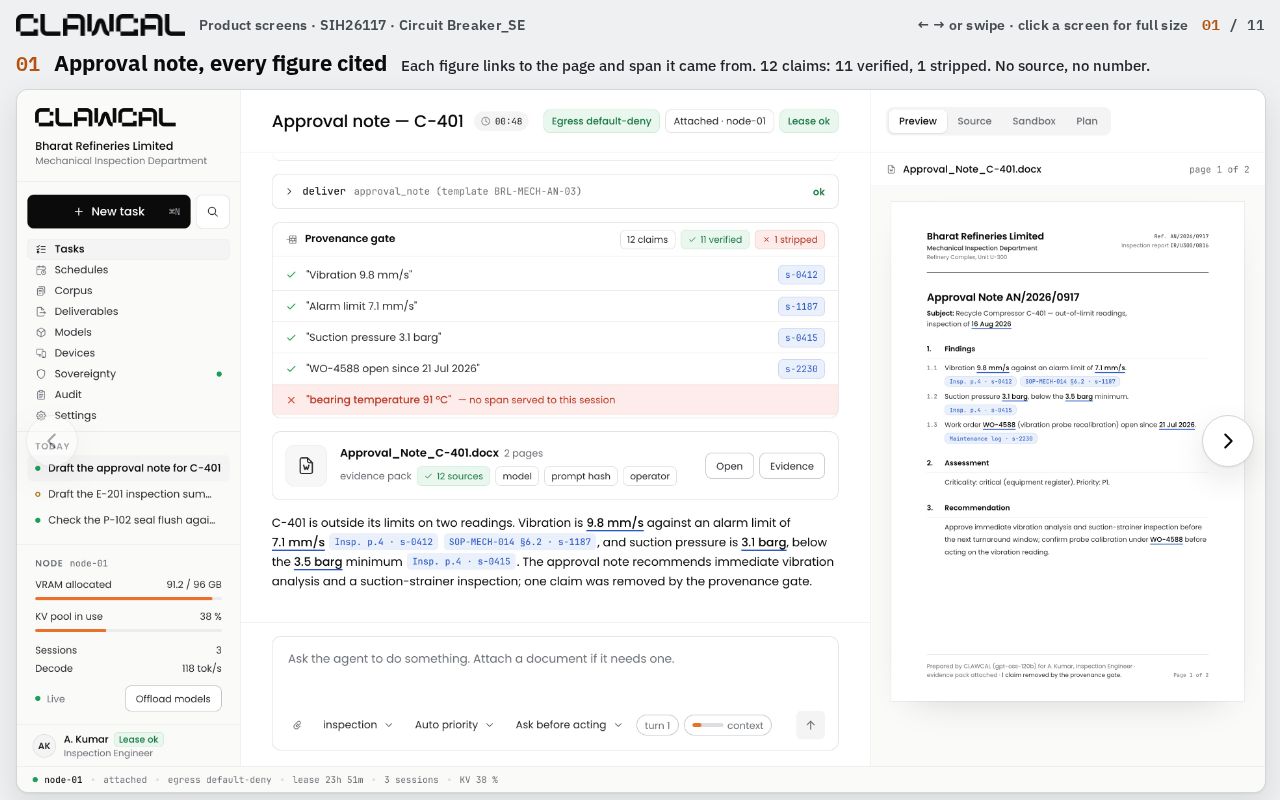Send the message with the up-arrow button

click(810, 725)
